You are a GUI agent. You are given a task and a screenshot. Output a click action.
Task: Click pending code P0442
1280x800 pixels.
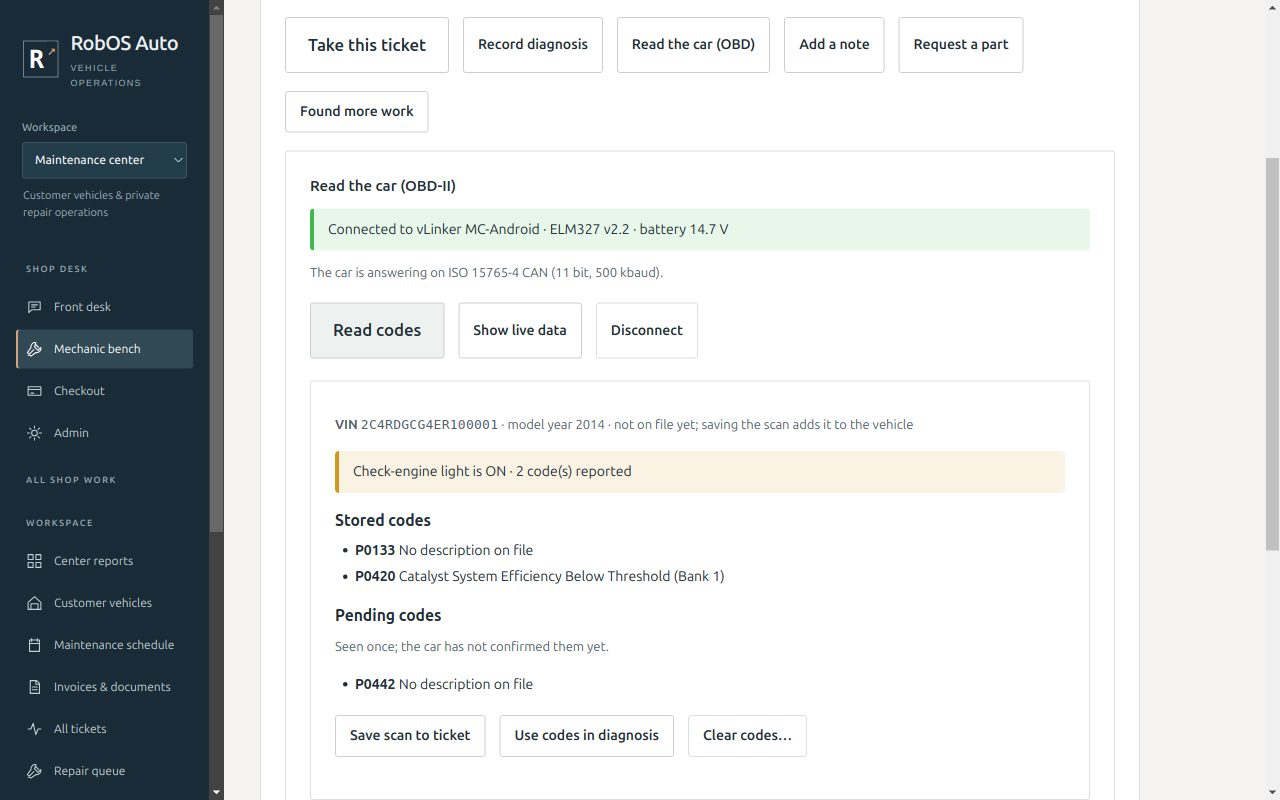[375, 684]
